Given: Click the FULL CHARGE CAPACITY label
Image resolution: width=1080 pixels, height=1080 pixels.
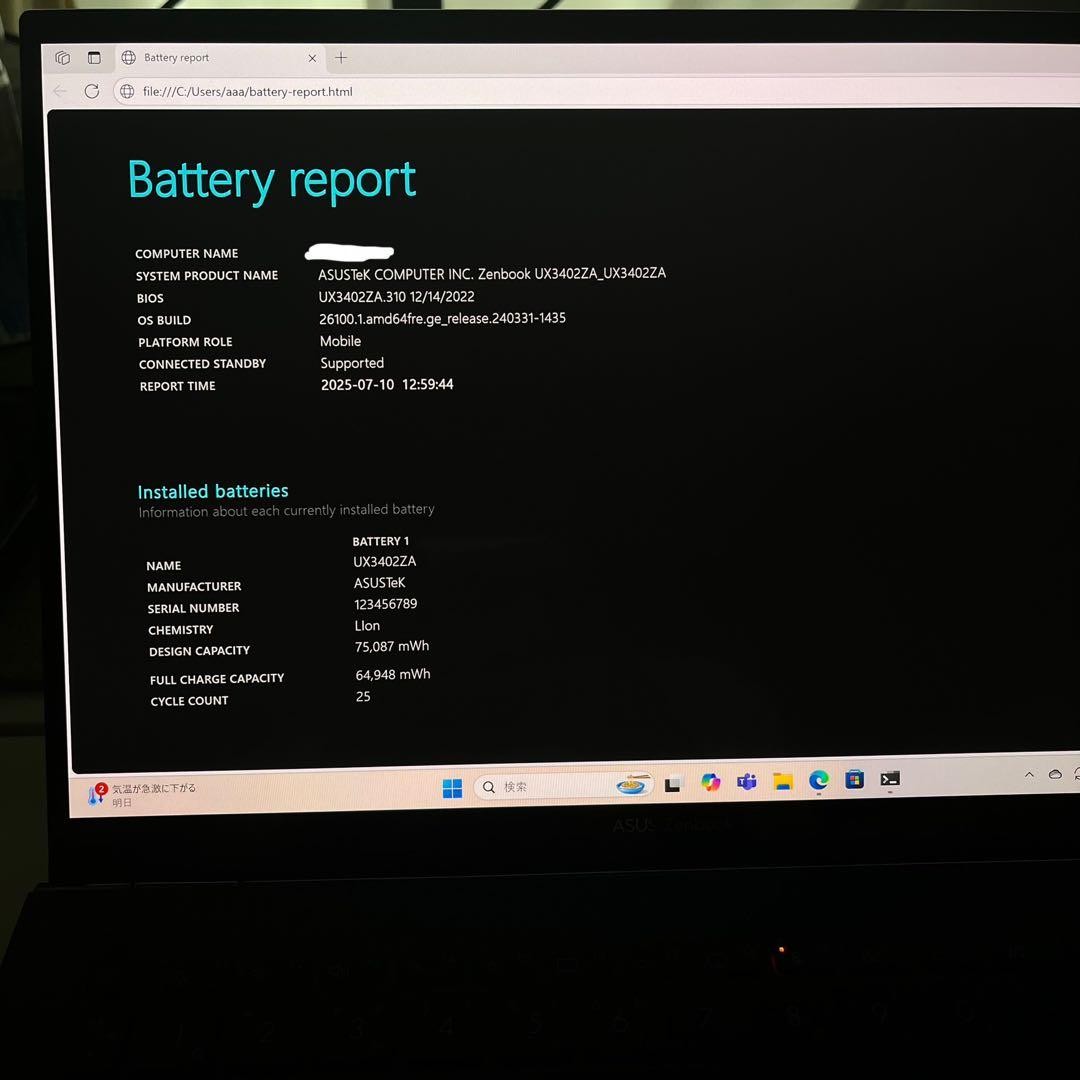Looking at the screenshot, I should click(217, 679).
